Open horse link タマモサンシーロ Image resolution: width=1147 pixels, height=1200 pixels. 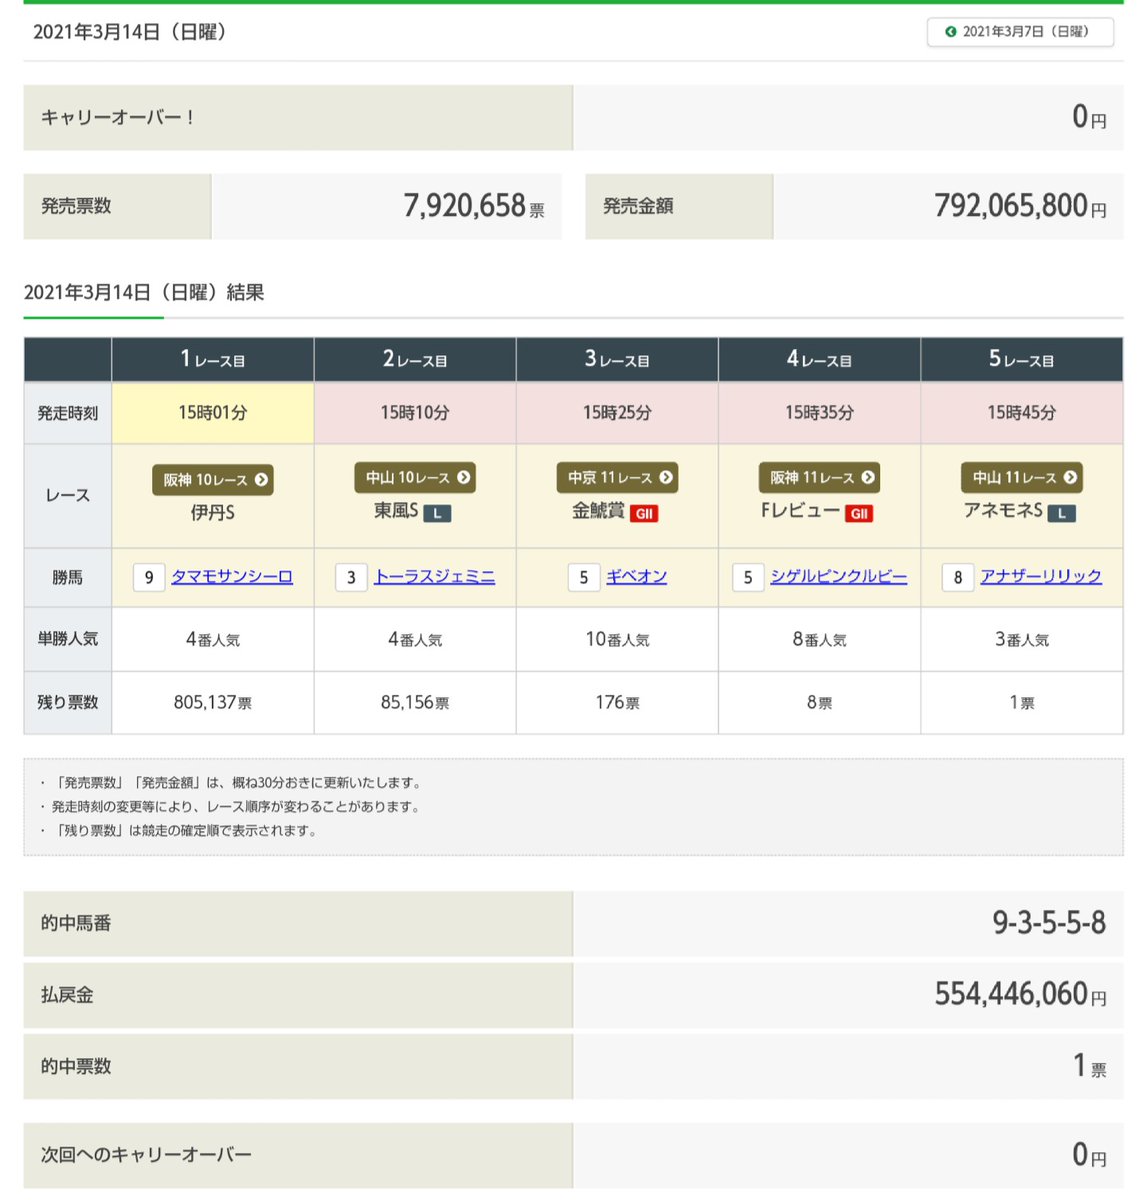pos(232,577)
